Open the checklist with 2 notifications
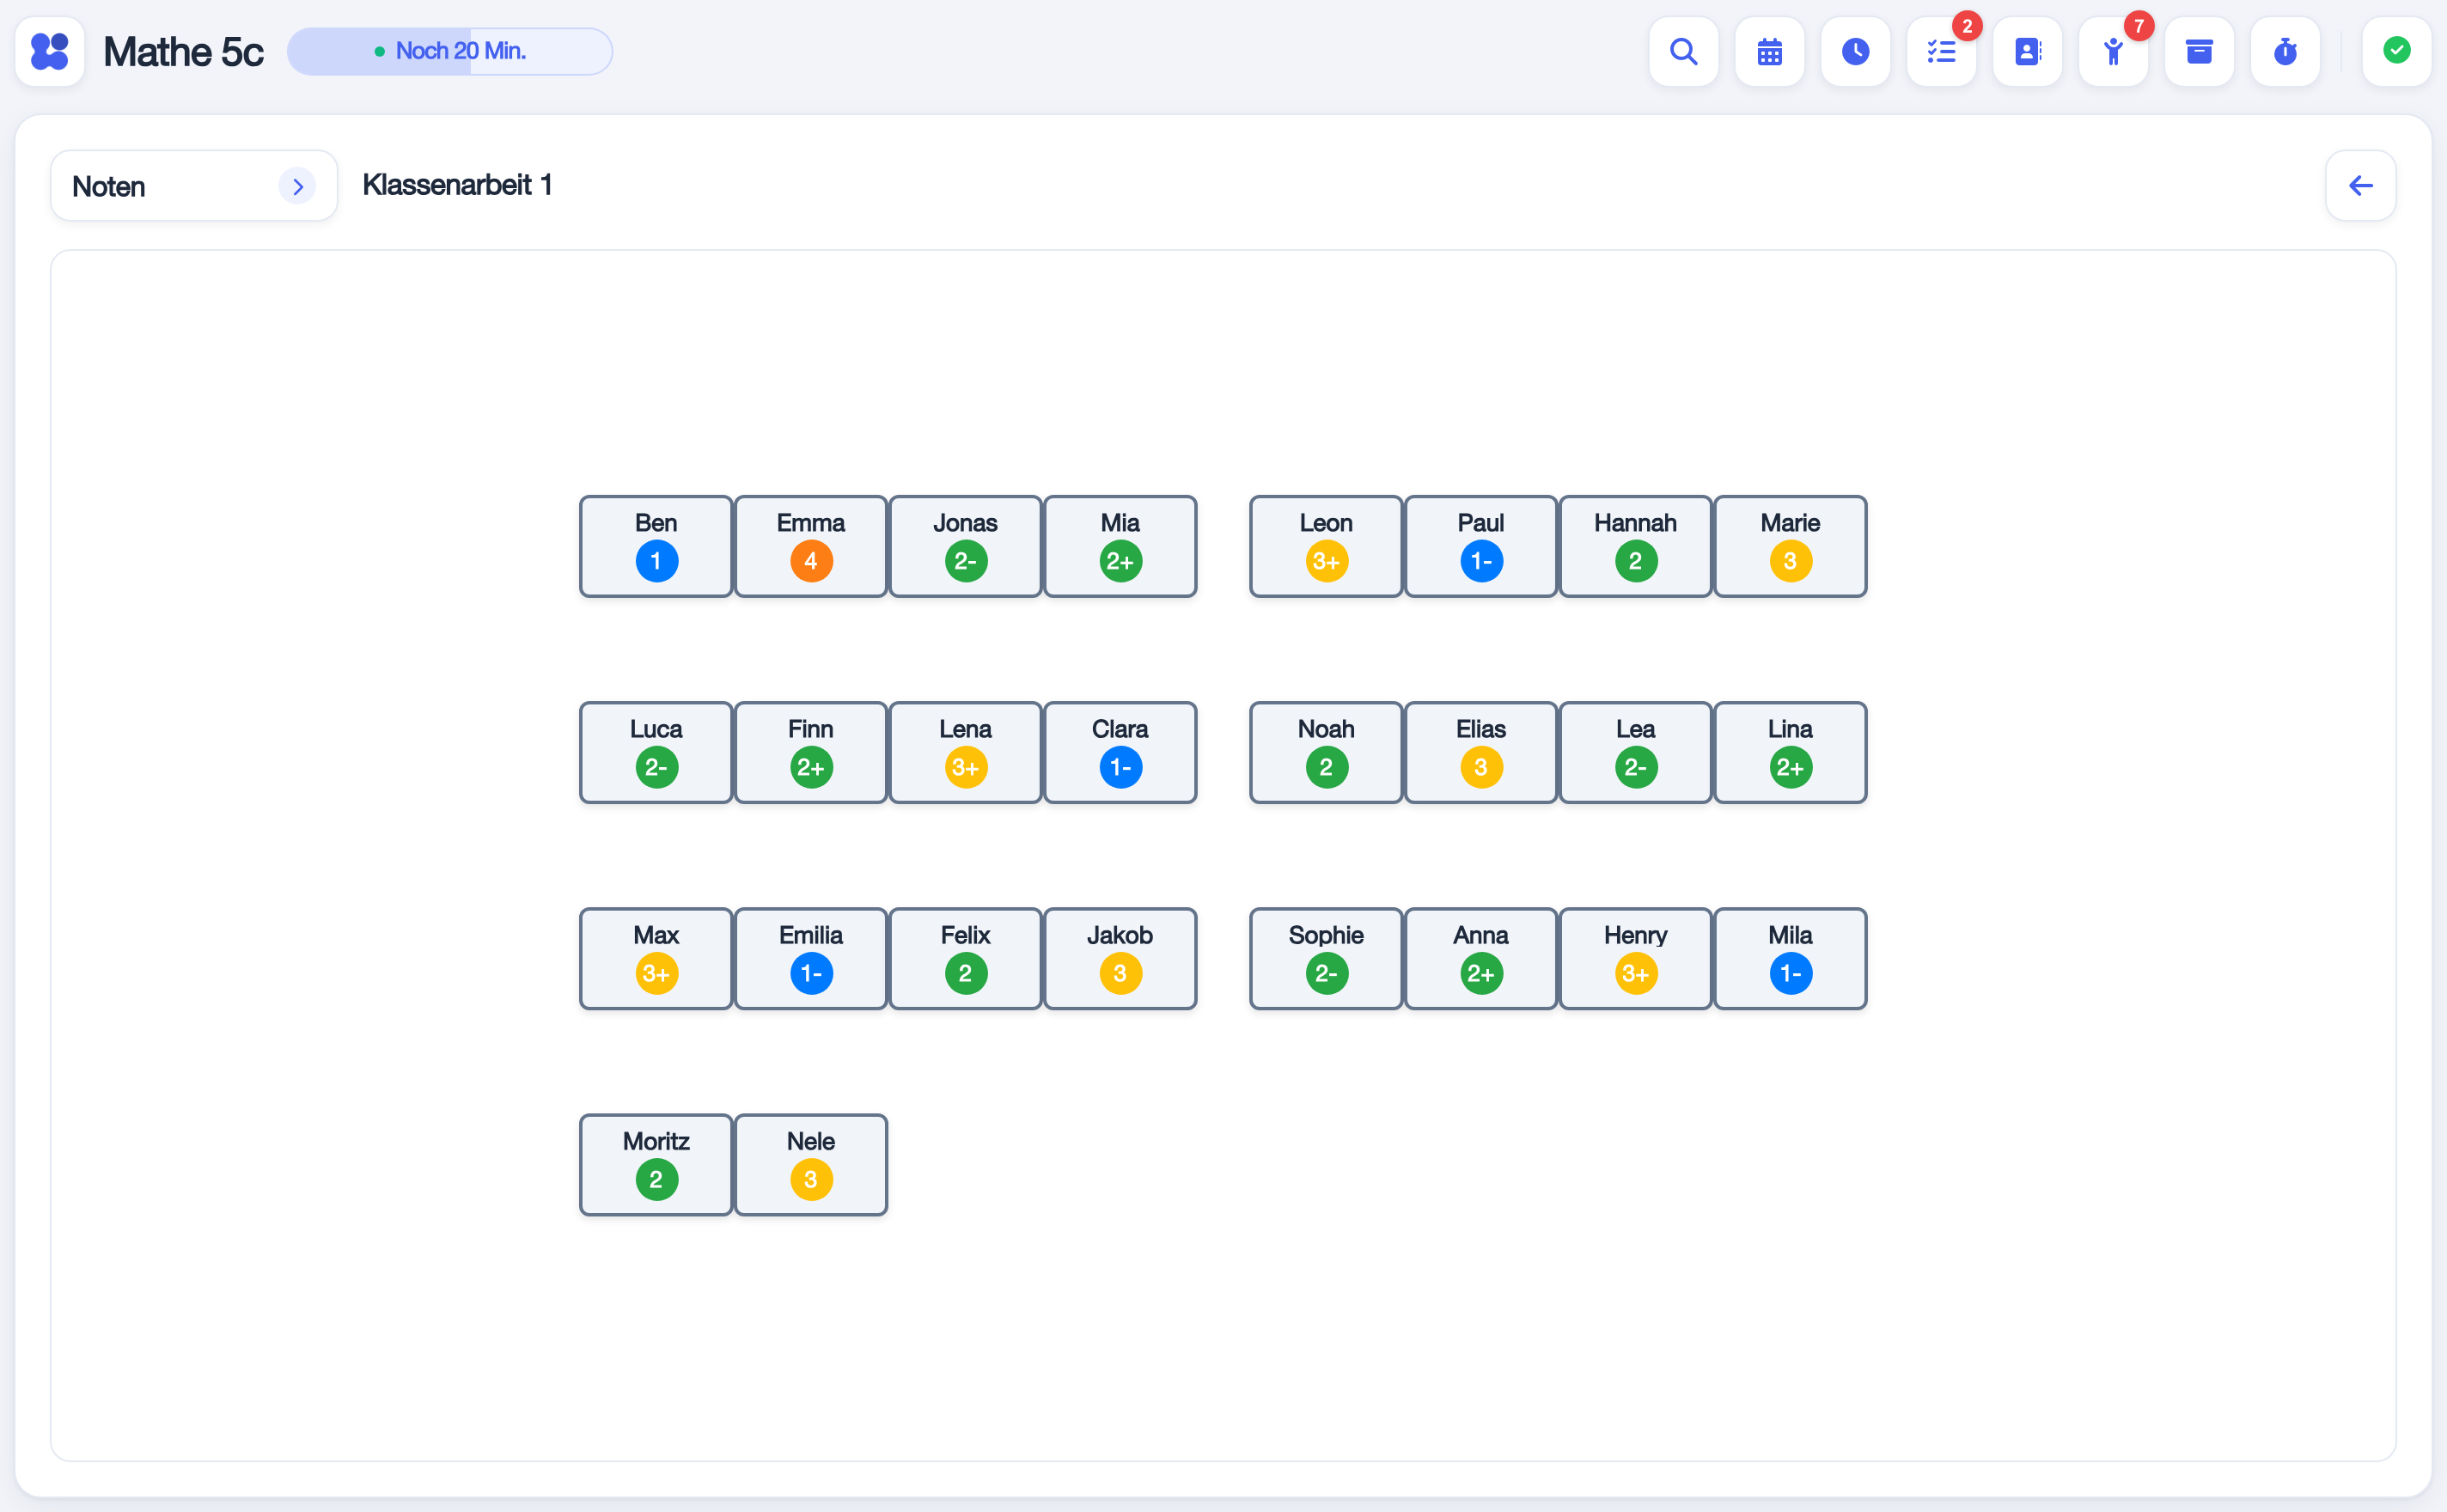The image size is (2447, 1512). point(1942,51)
